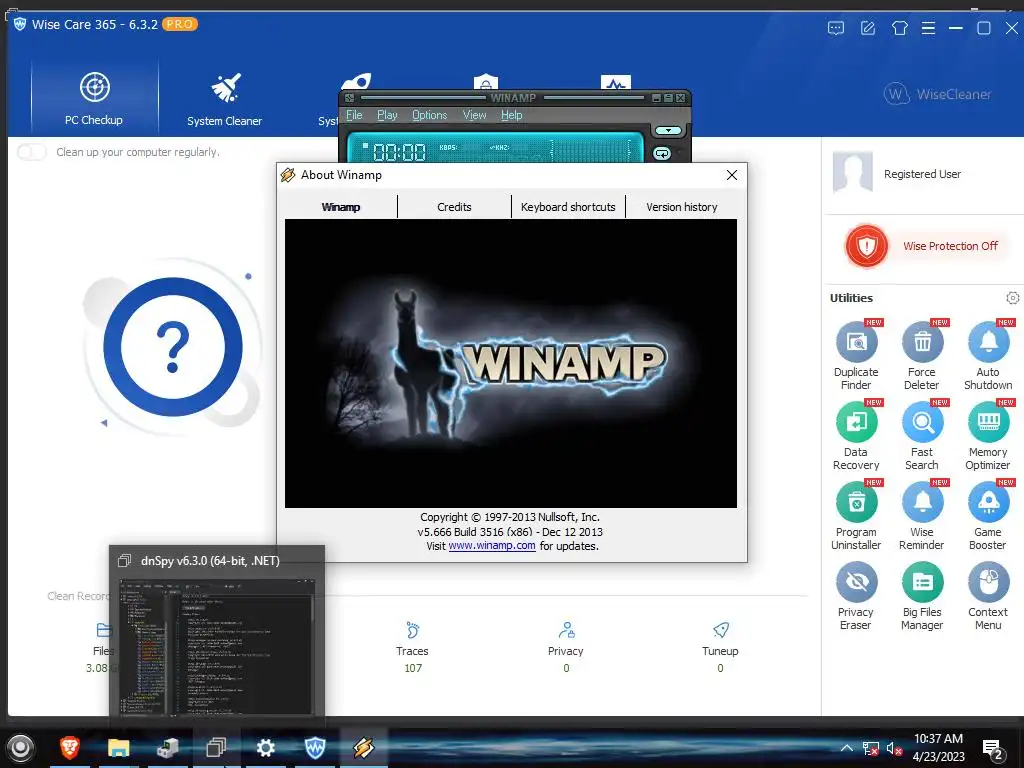The height and width of the screenshot is (768, 1024).
Task: Click the registered user avatar
Action: pyautogui.click(x=853, y=172)
